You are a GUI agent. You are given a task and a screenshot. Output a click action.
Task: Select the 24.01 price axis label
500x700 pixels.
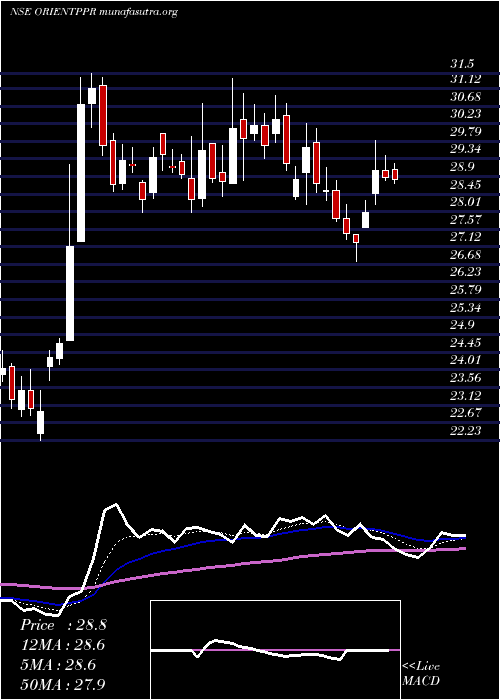pos(465,359)
